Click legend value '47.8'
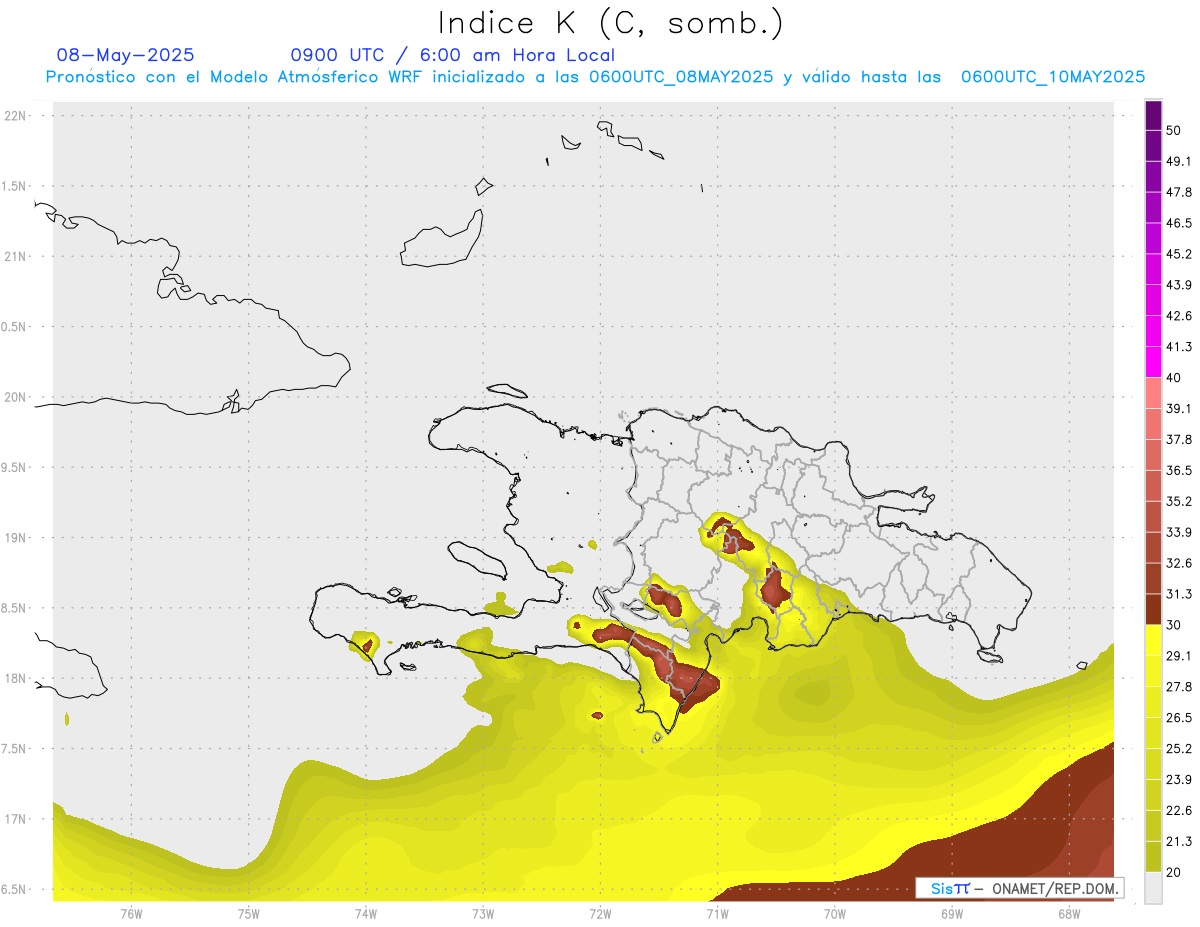 1179,193
